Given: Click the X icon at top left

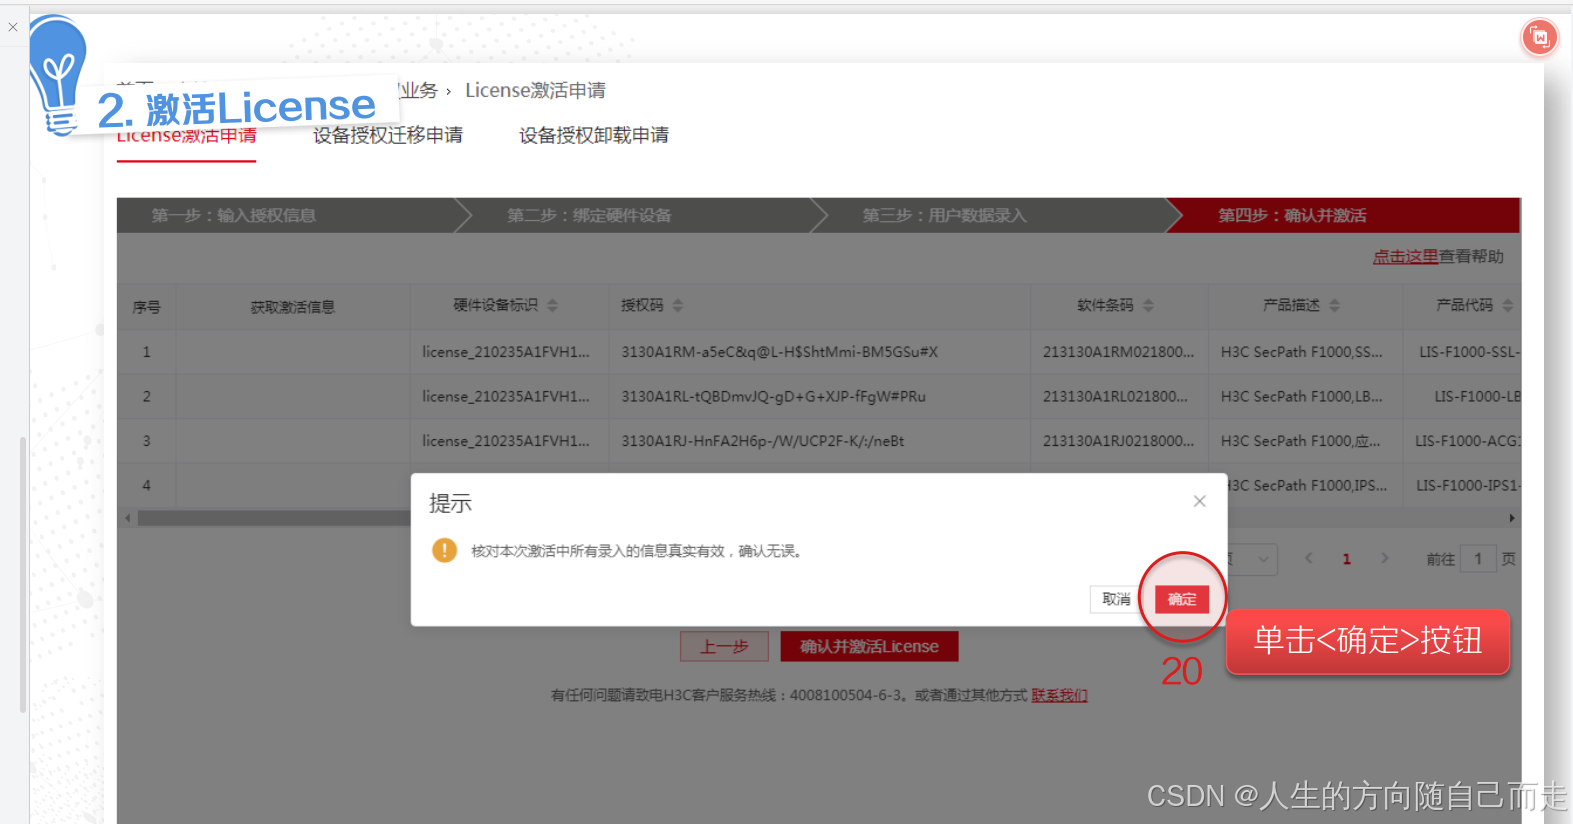Looking at the screenshot, I should coord(13,27).
